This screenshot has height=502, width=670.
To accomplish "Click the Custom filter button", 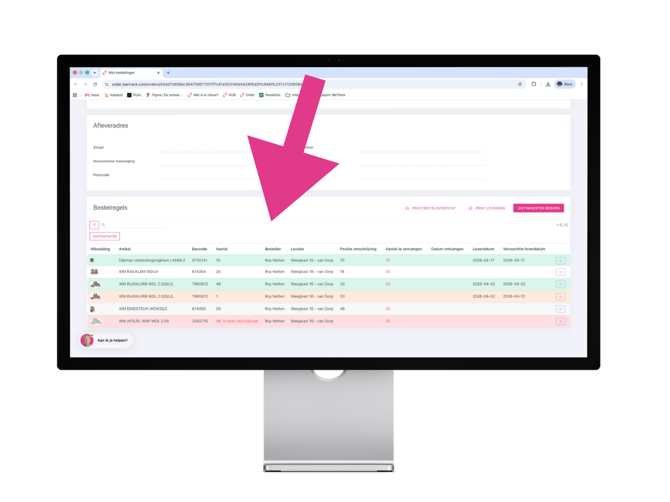I will coord(105,236).
